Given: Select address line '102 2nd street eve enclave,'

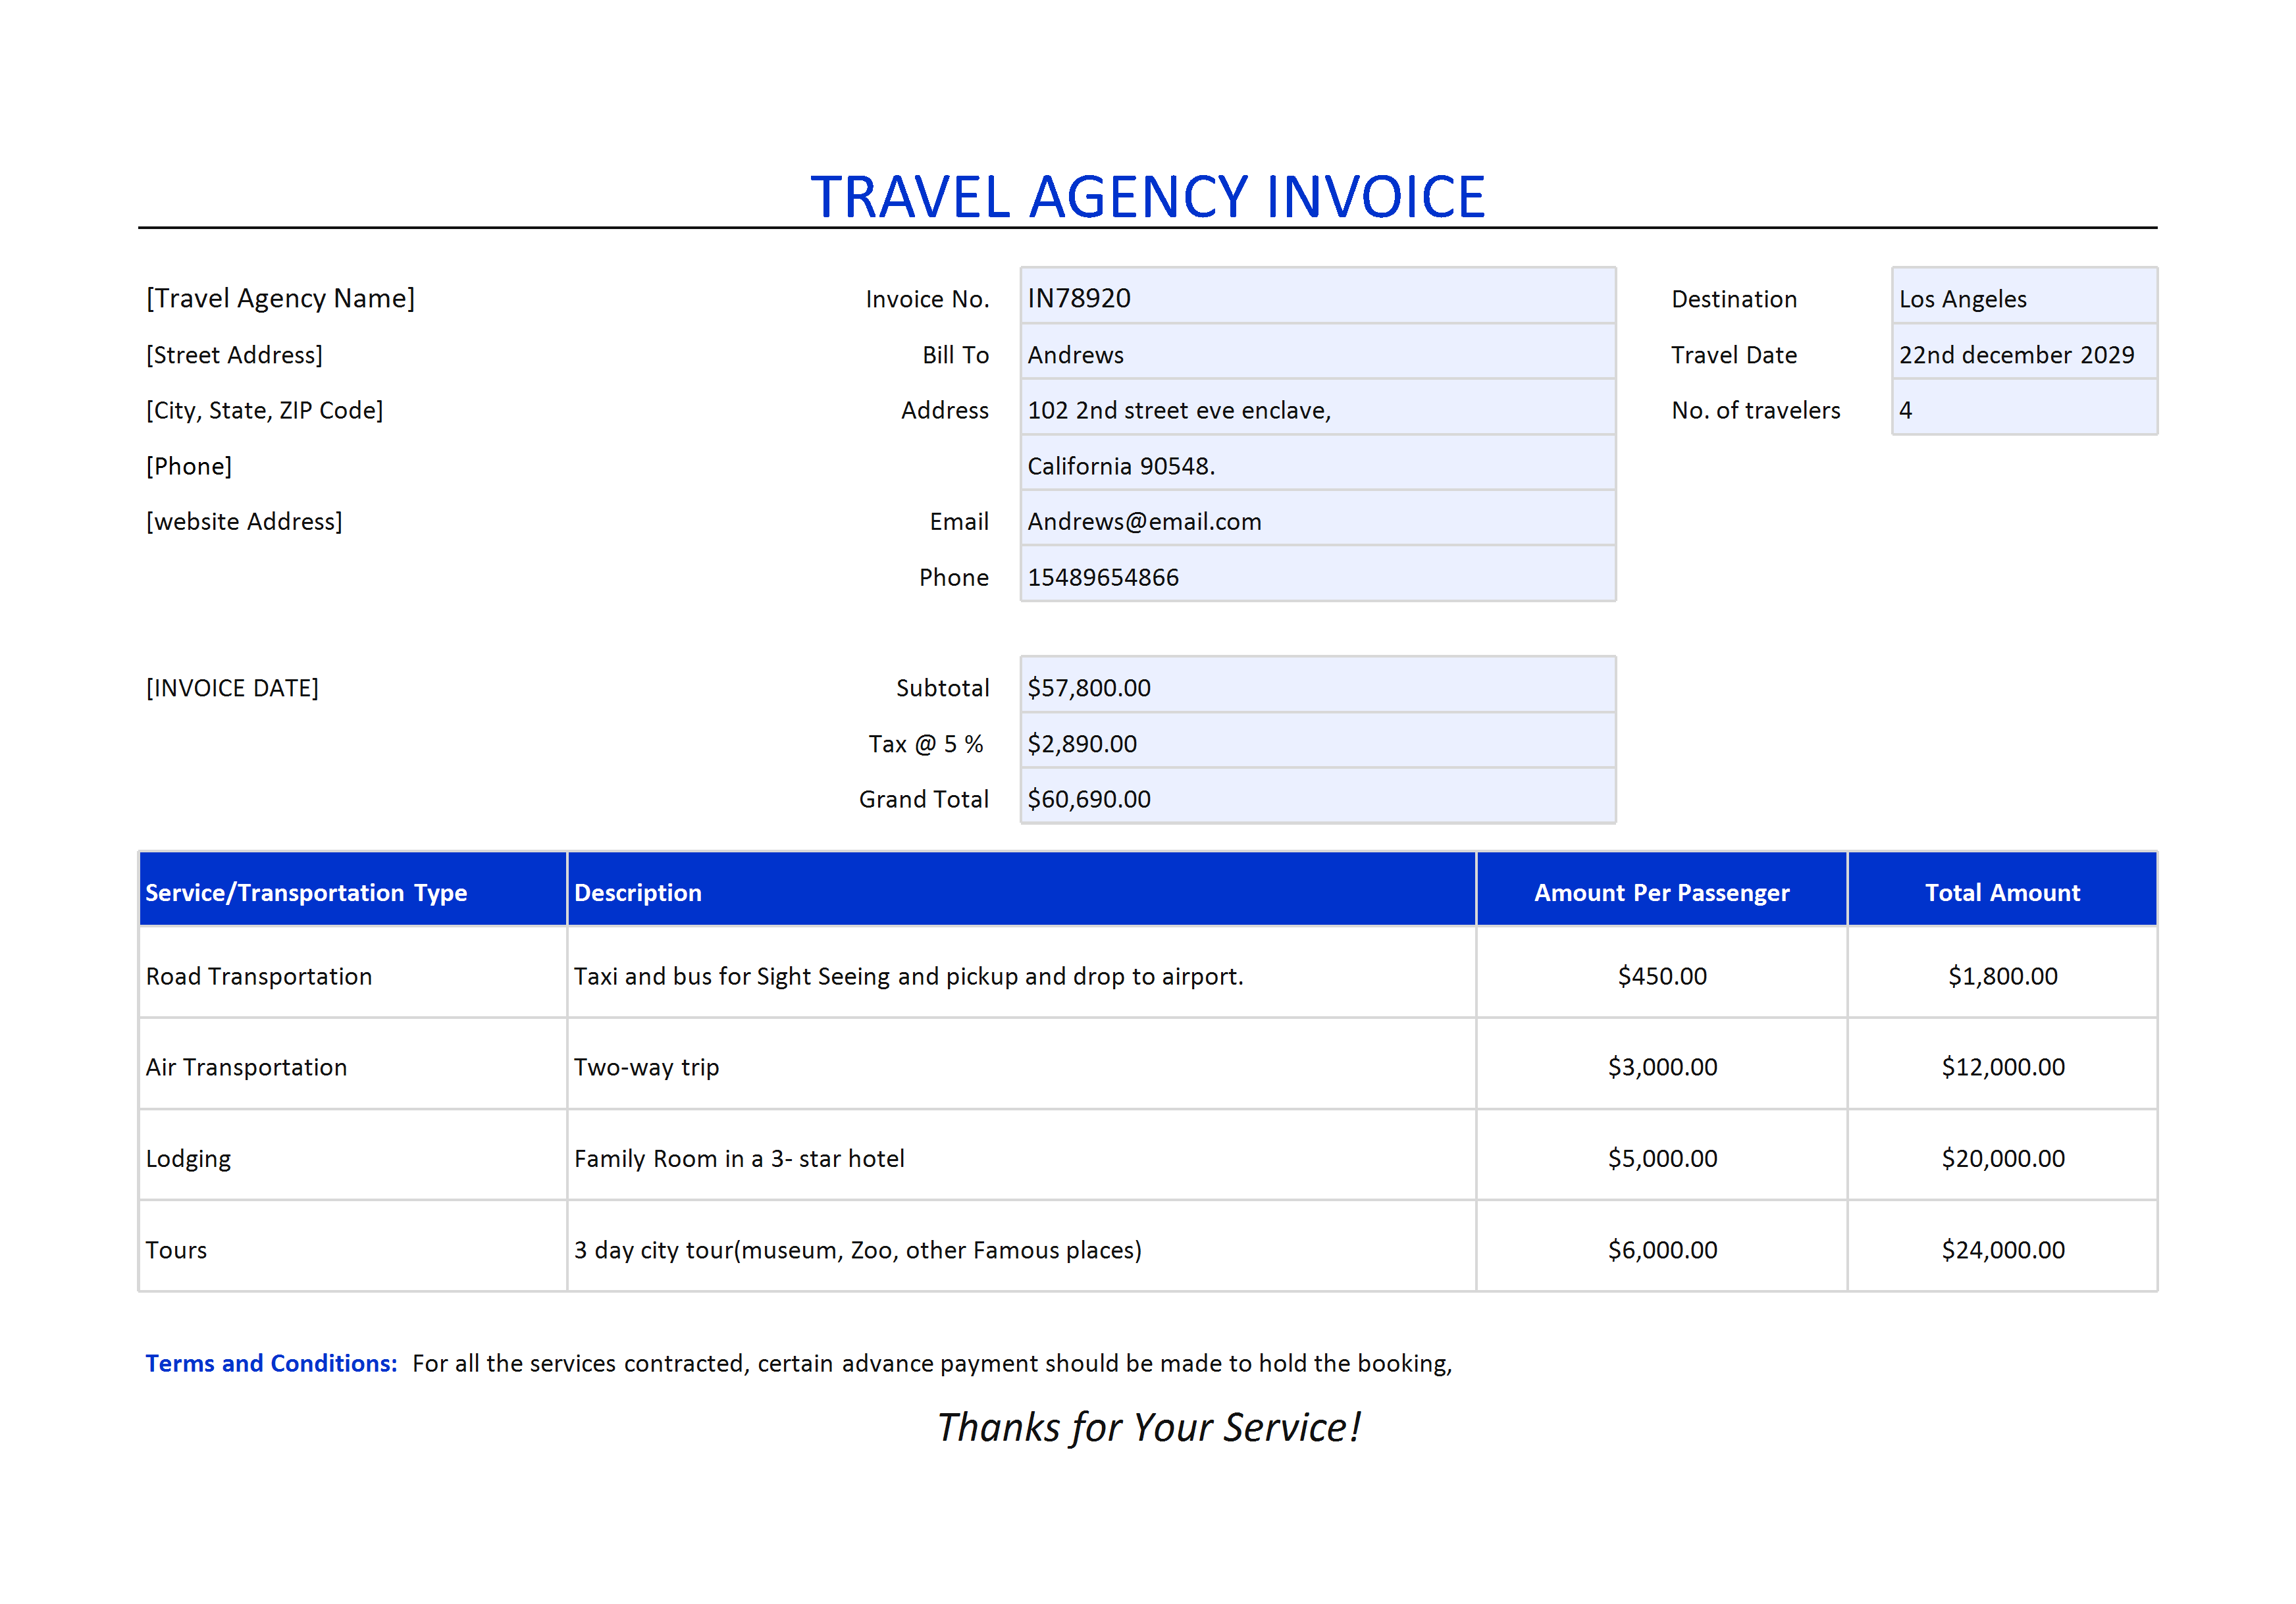Looking at the screenshot, I should [1318, 408].
